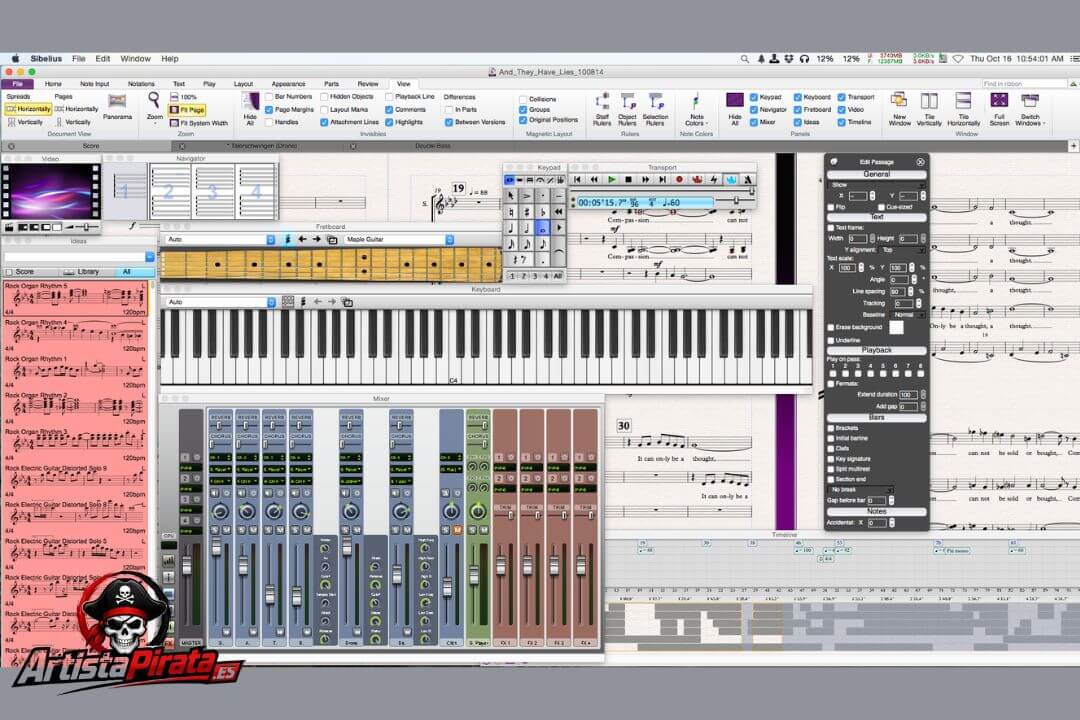
Task: Click the Transport tempo slider
Action: pyautogui.click(x=736, y=200)
